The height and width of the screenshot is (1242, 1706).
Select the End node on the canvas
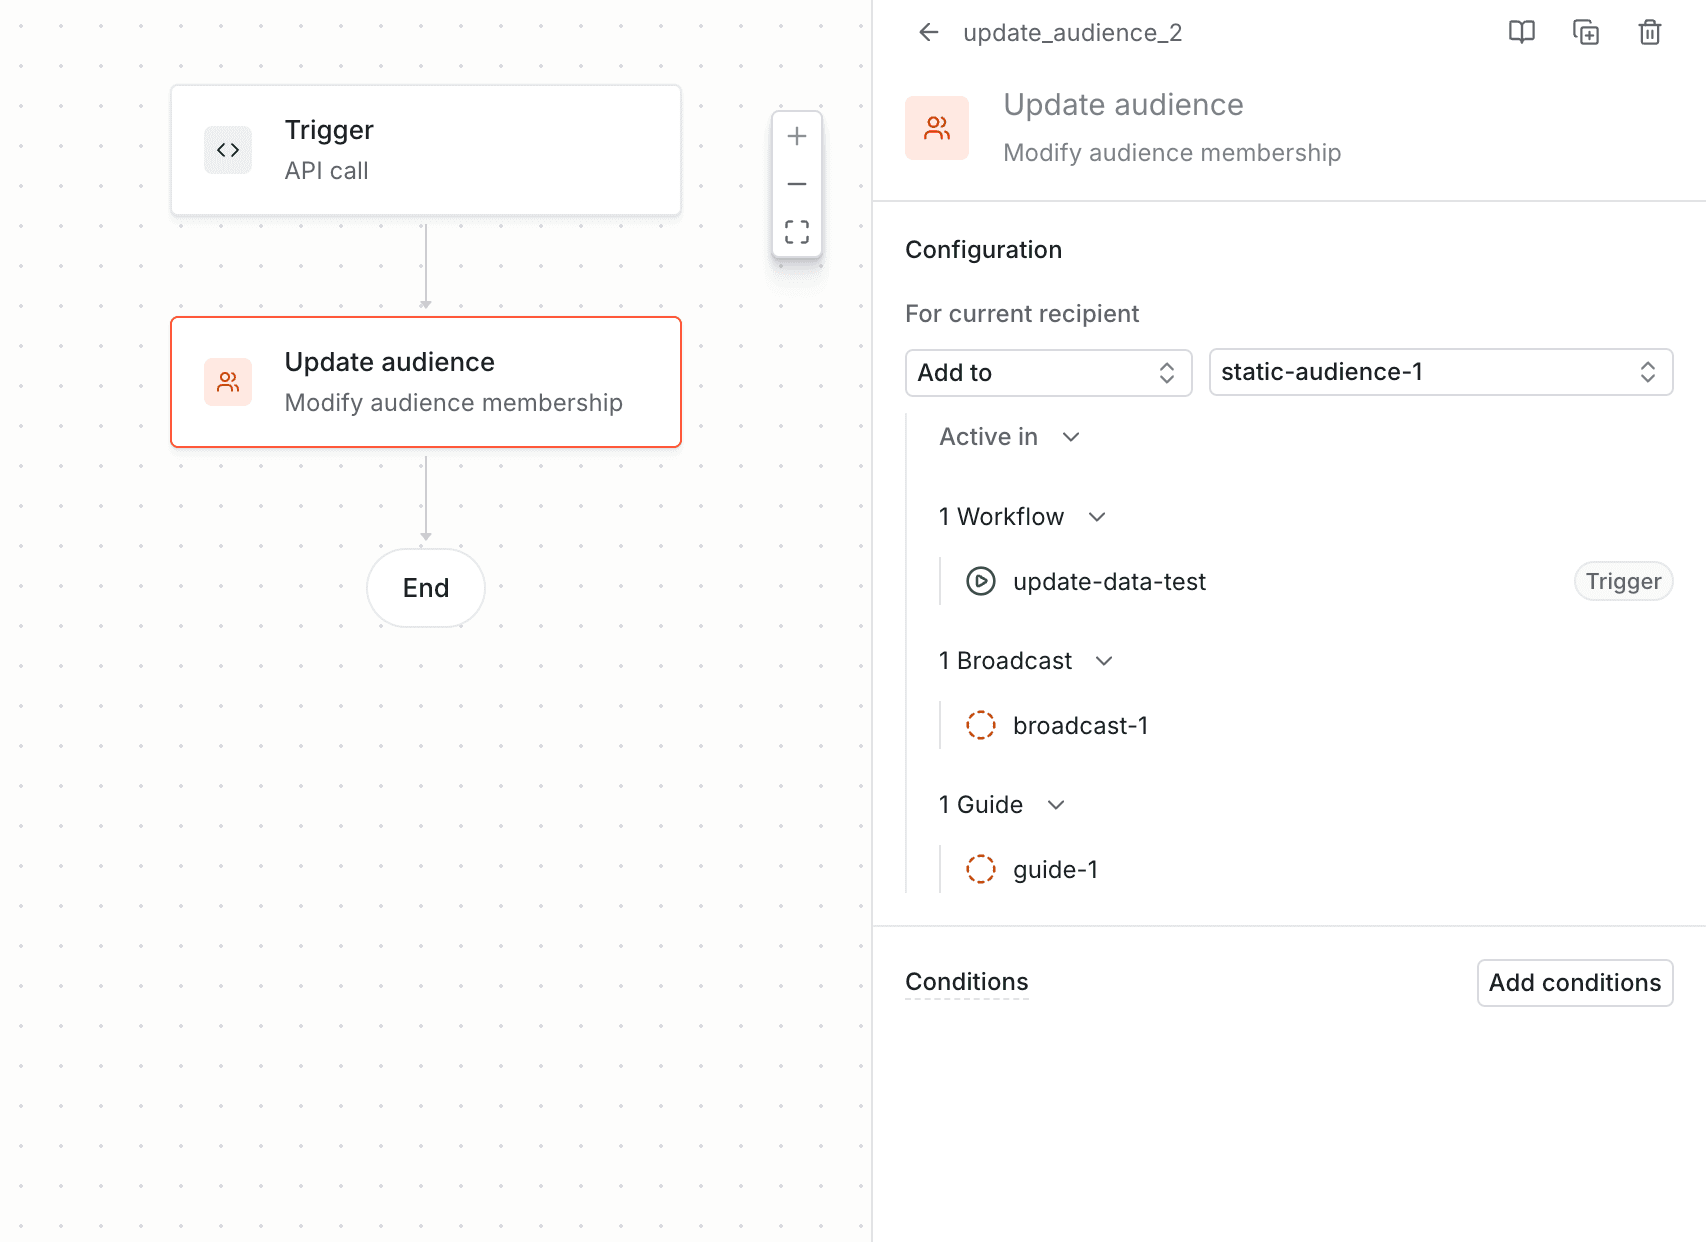click(x=425, y=588)
